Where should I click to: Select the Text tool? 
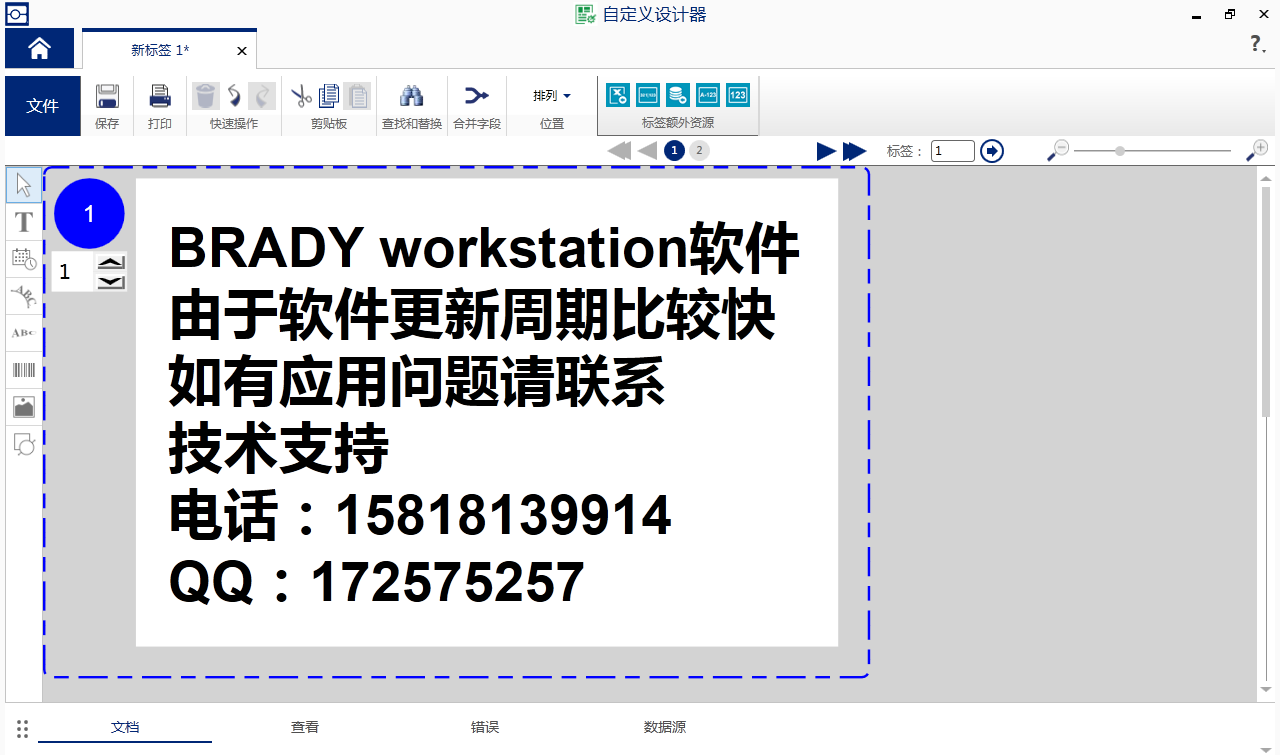tap(24, 222)
